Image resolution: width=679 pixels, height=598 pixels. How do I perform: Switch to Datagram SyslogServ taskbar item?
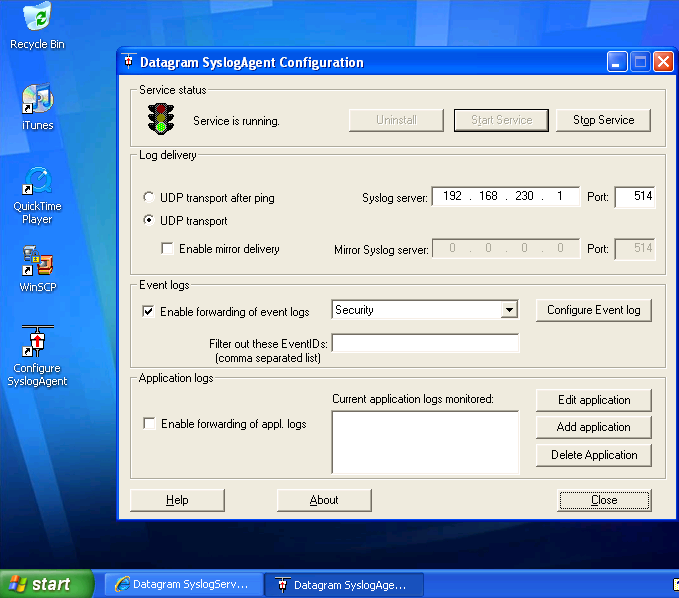pos(184,585)
